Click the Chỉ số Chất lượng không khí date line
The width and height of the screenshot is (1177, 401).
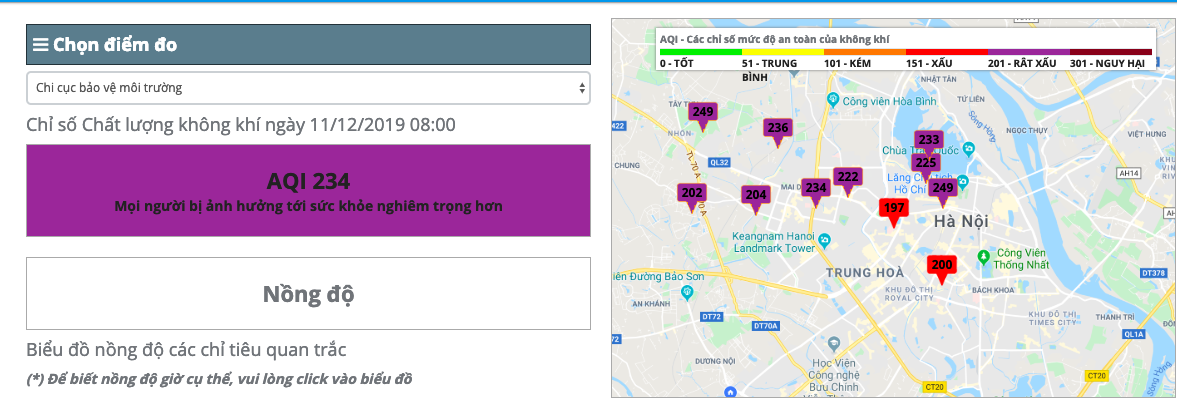pyautogui.click(x=240, y=125)
